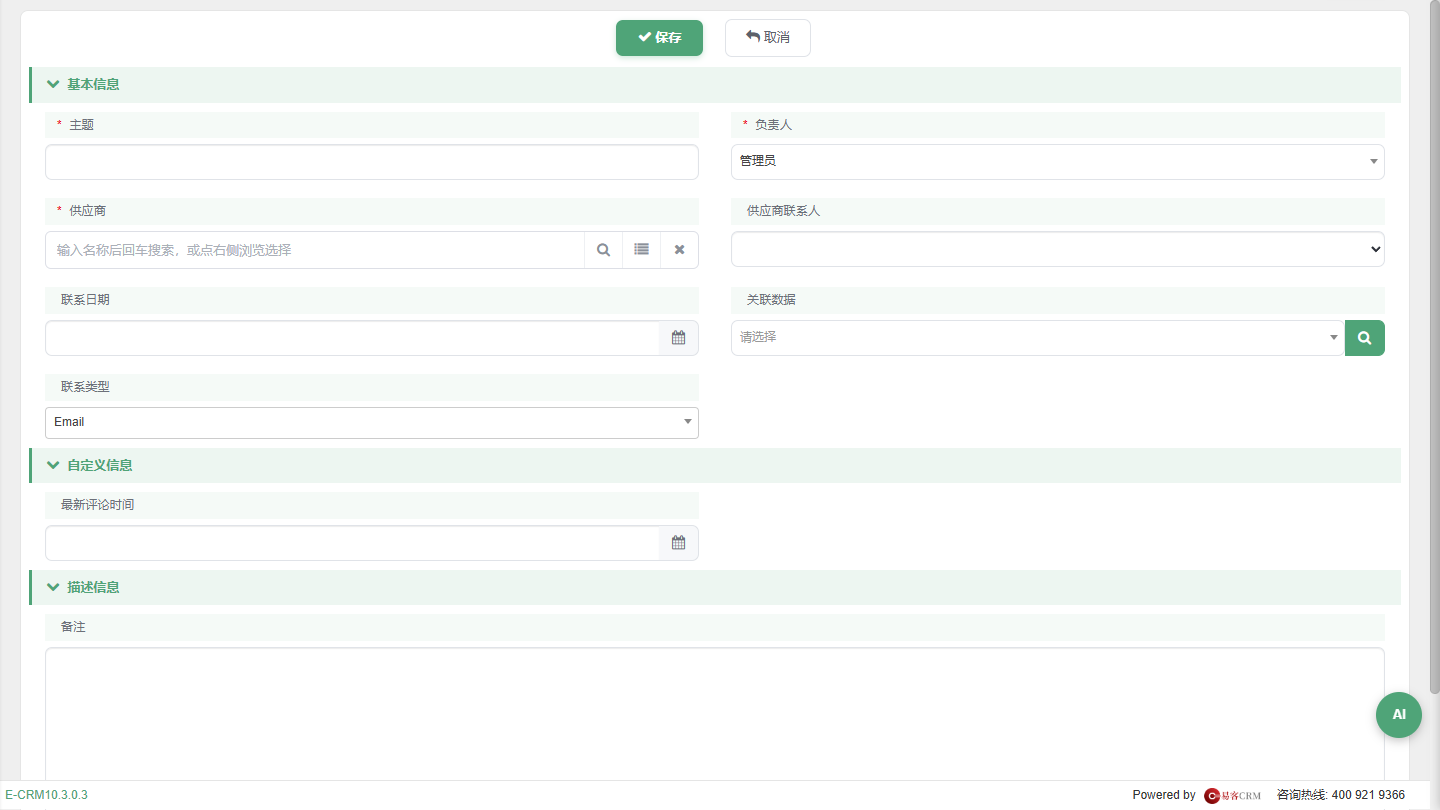Click the 易客CRM logo in footer
This screenshot has width=1440, height=810.
[x=1232, y=795]
